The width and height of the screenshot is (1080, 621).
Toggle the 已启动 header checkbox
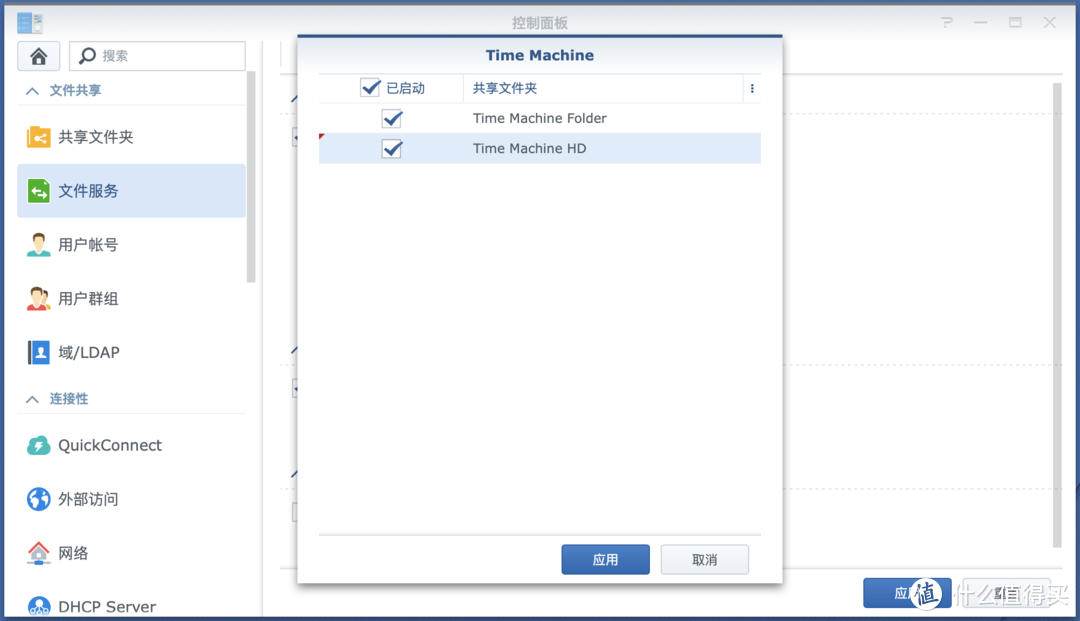tap(370, 87)
